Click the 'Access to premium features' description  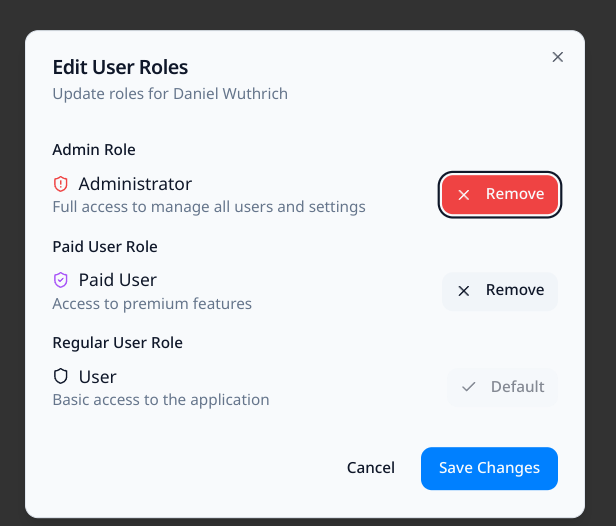pyautogui.click(x=152, y=304)
